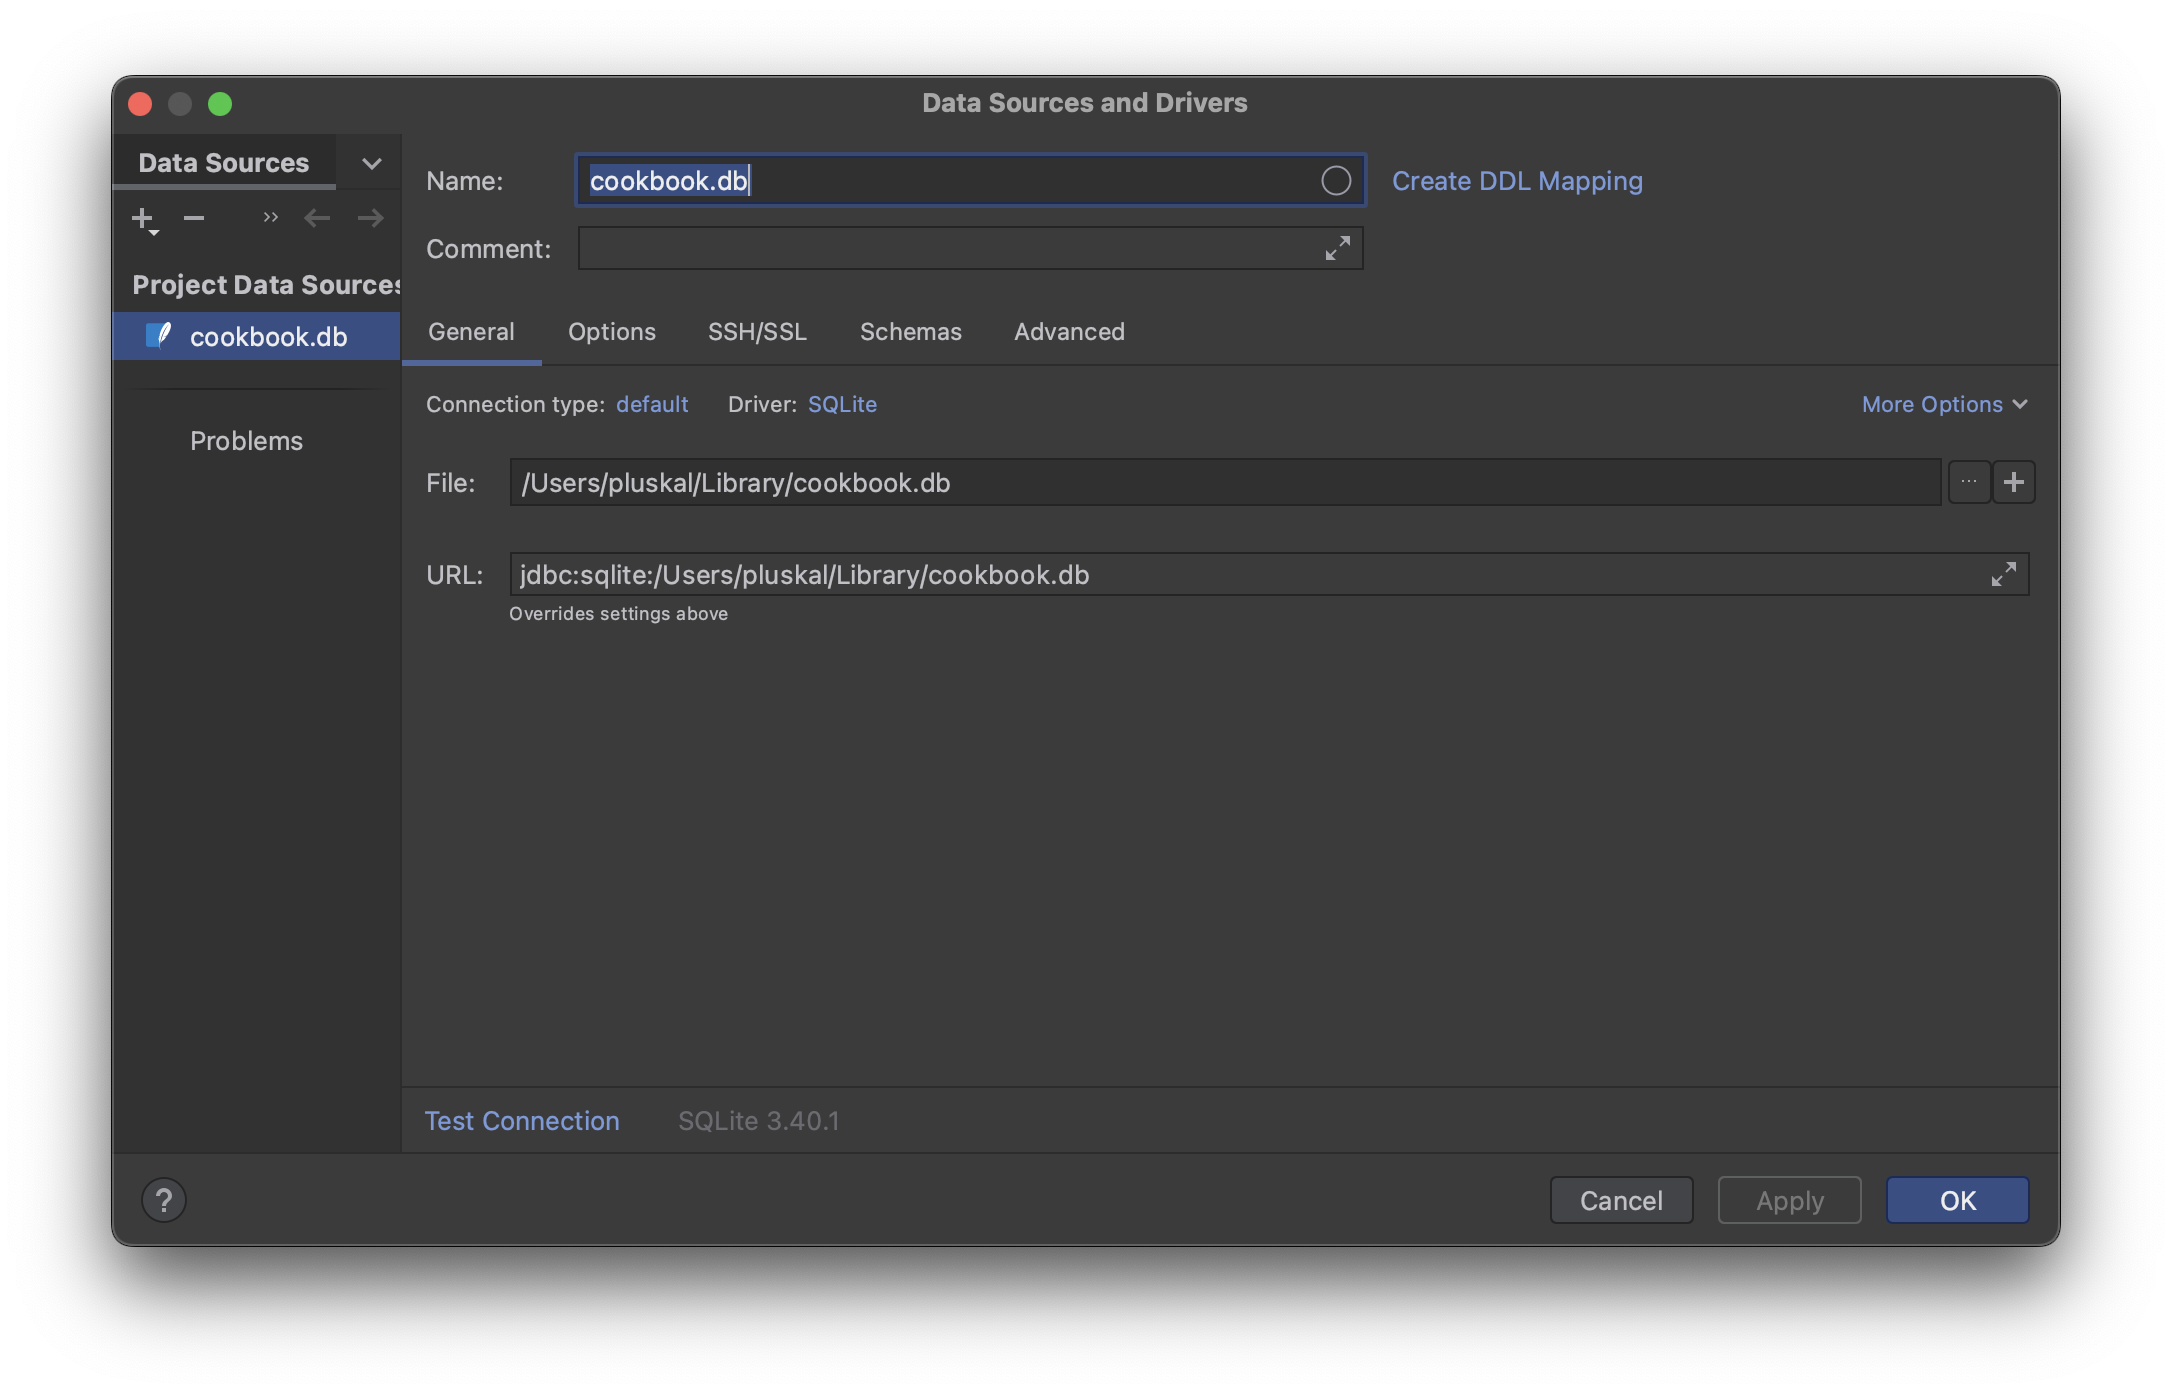Change connection type from default
This screenshot has height=1394, width=2172.
pos(652,404)
